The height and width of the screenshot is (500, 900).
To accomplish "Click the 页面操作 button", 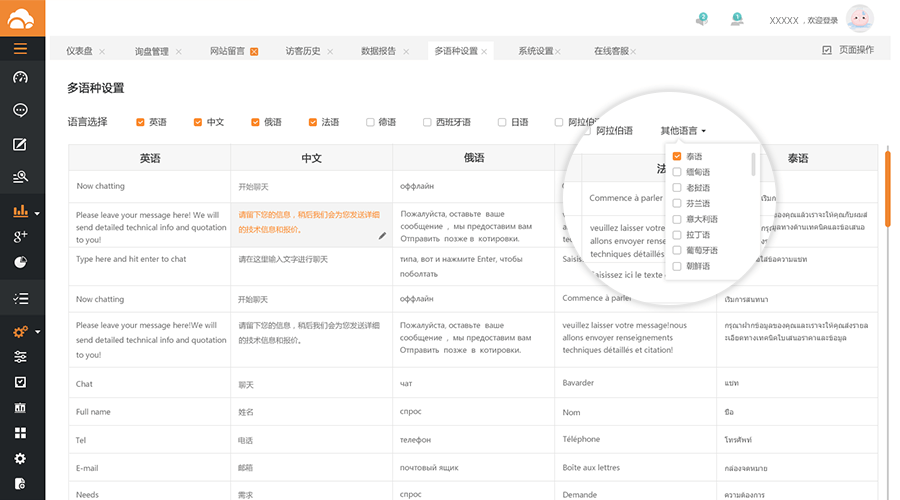I will [848, 50].
